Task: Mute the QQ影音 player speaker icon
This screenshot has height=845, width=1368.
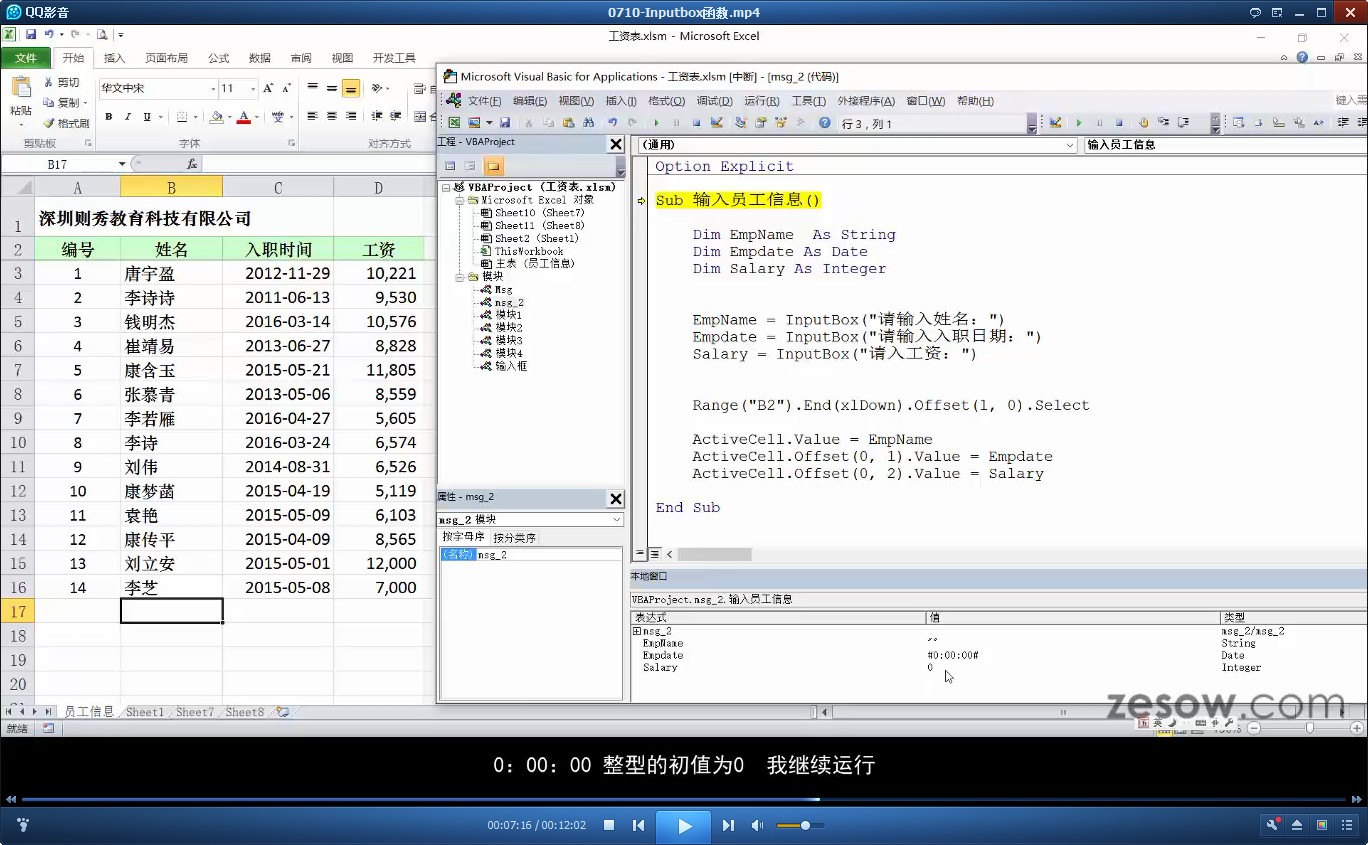Action: [757, 825]
